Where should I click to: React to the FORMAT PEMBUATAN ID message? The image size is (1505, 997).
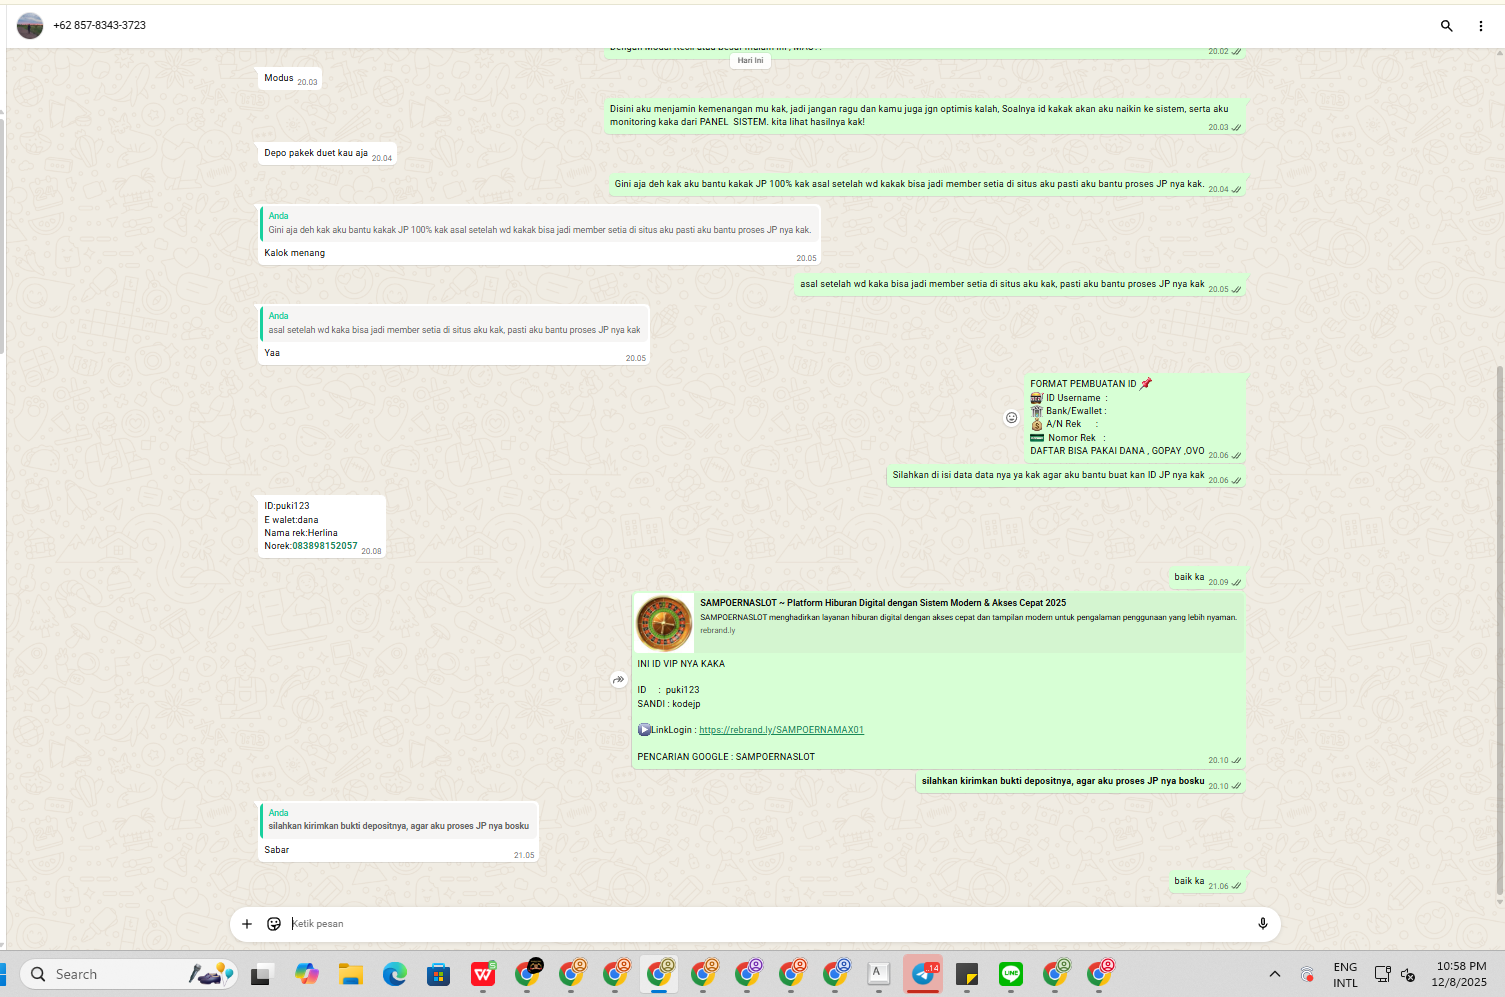[x=1011, y=418]
